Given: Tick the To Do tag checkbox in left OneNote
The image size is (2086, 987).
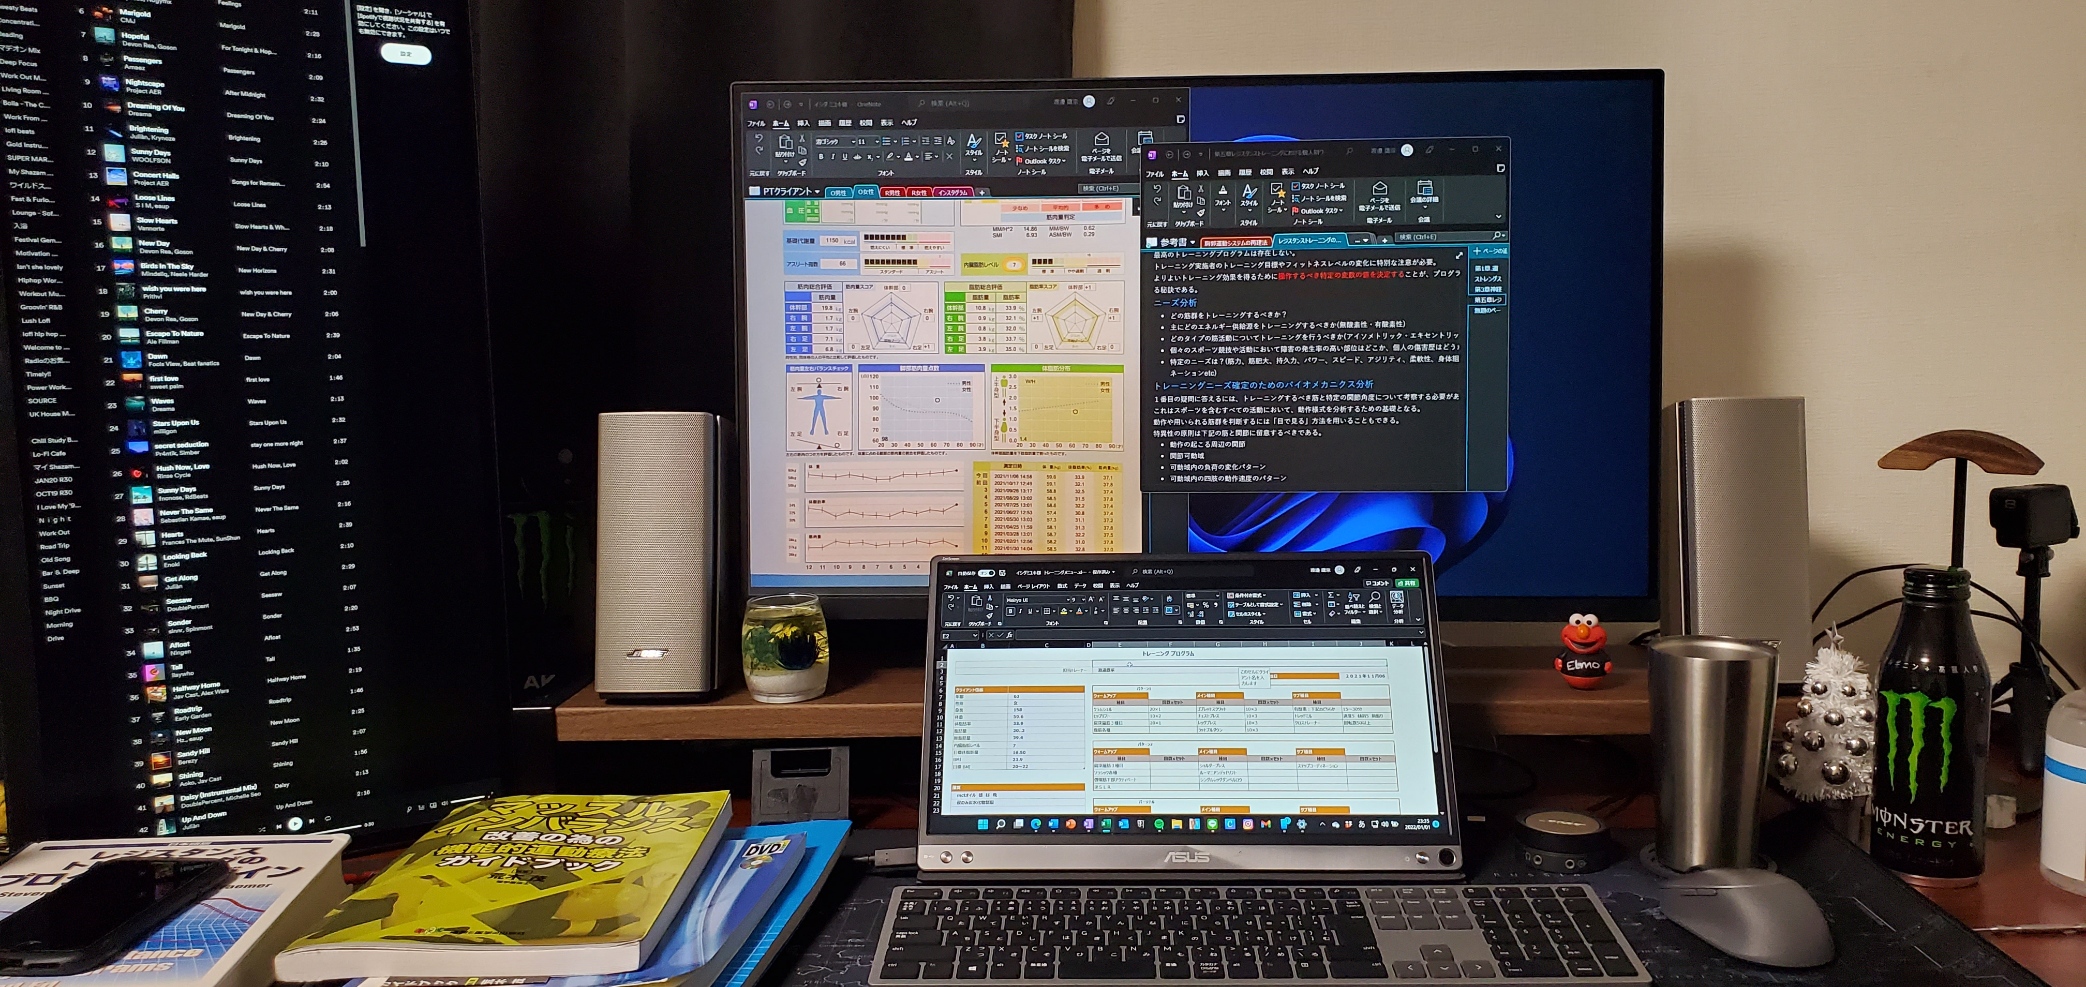Looking at the screenshot, I should (x=1019, y=136).
